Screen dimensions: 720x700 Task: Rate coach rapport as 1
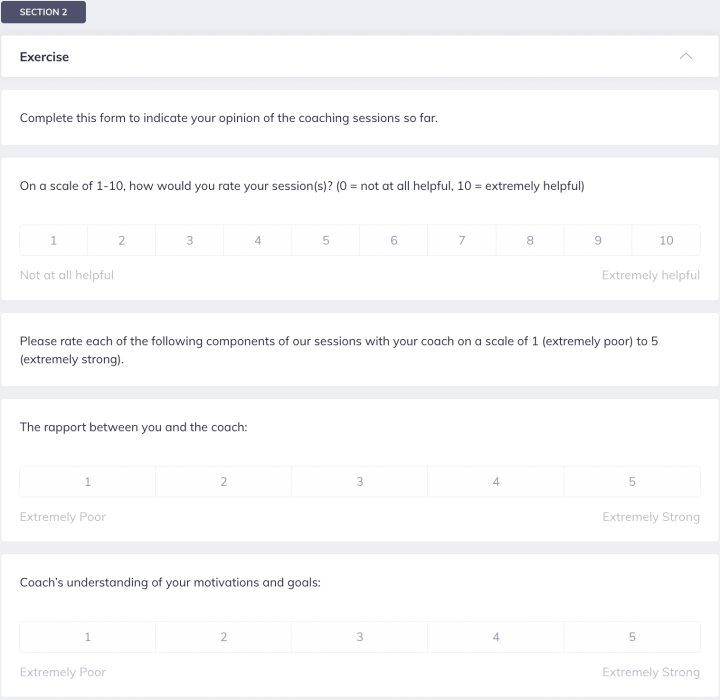pyautogui.click(x=88, y=482)
